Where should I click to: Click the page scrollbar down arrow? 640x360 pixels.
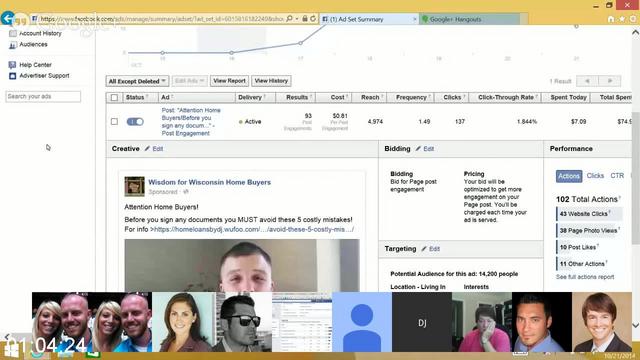point(636,325)
